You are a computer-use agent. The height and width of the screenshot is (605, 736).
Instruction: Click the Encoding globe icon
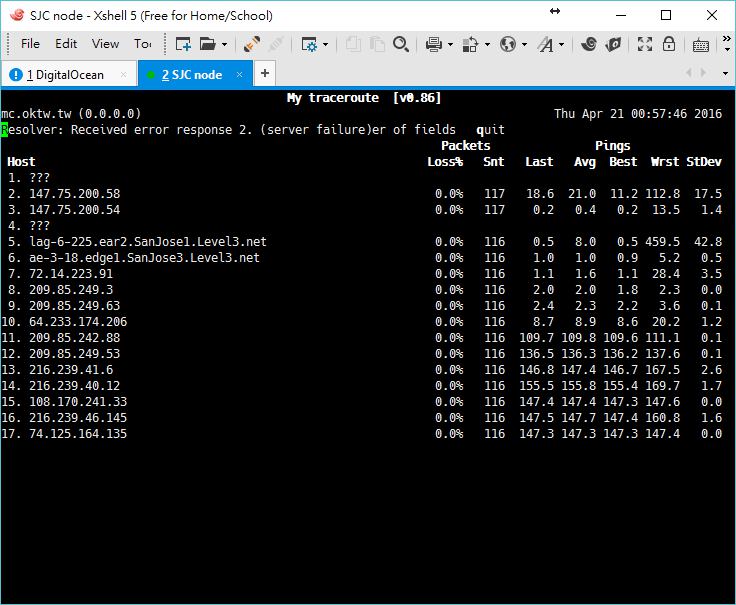507,44
